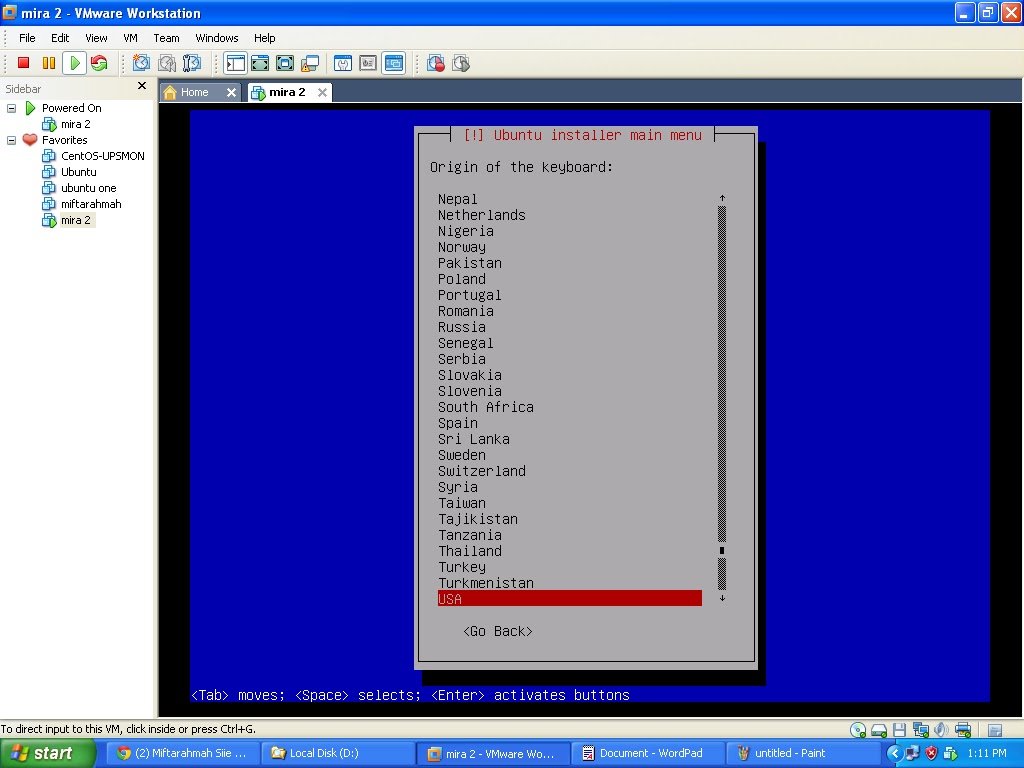The height and width of the screenshot is (768, 1024).
Task: Open the snapshot manager icon
Action: (192, 63)
